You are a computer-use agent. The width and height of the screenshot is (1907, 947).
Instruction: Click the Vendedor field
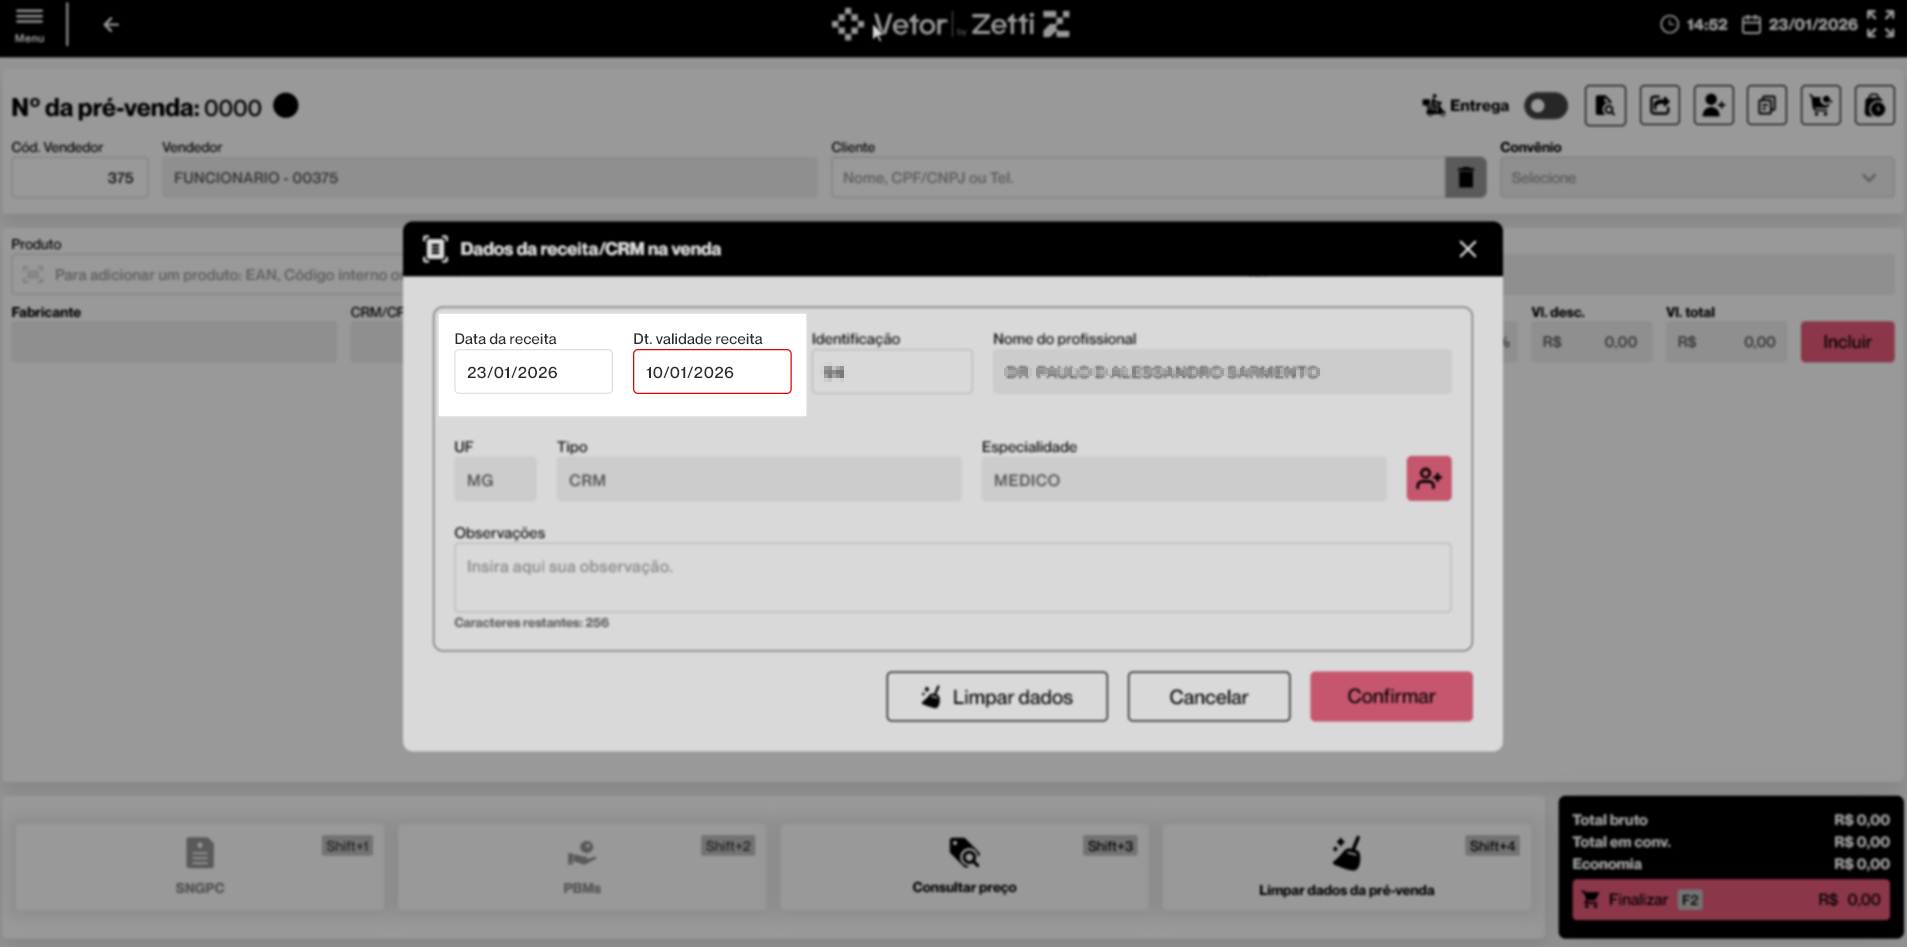pyautogui.click(x=489, y=178)
